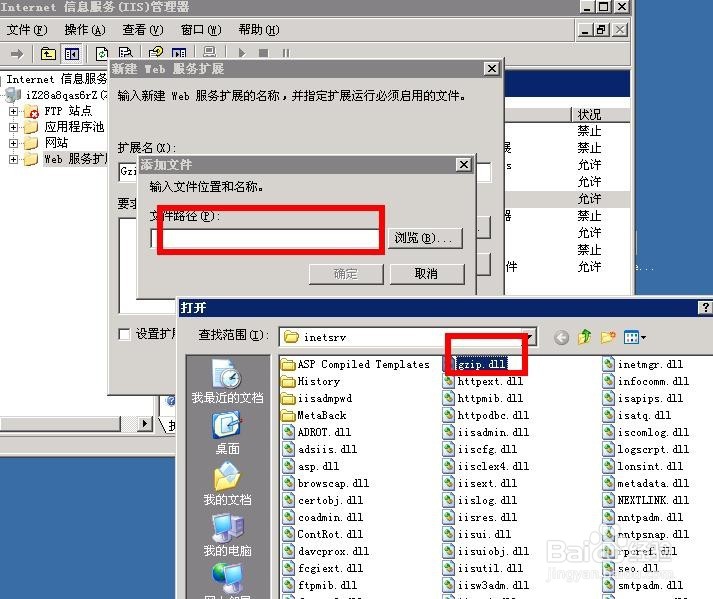Open the view menu icon in Open dialog
Screen dimensions: 713x599
635,337
